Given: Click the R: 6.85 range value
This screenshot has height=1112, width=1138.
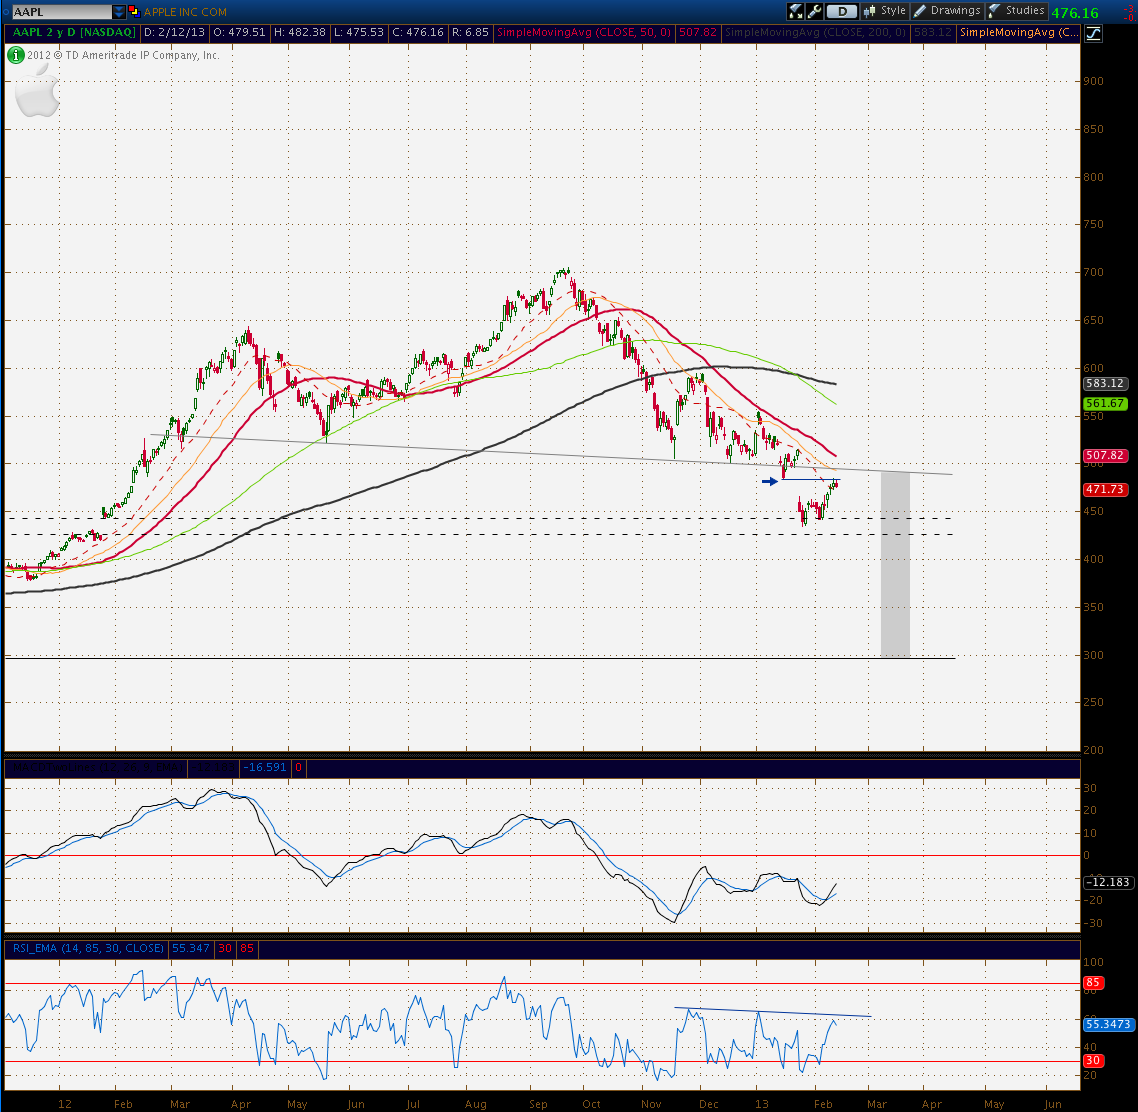Looking at the screenshot, I should [470, 33].
